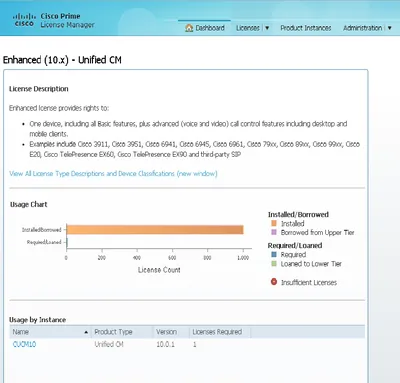Click Borrowed from Upper Tier purple swatch
This screenshot has width=400, height=383.
pyautogui.click(x=274, y=232)
